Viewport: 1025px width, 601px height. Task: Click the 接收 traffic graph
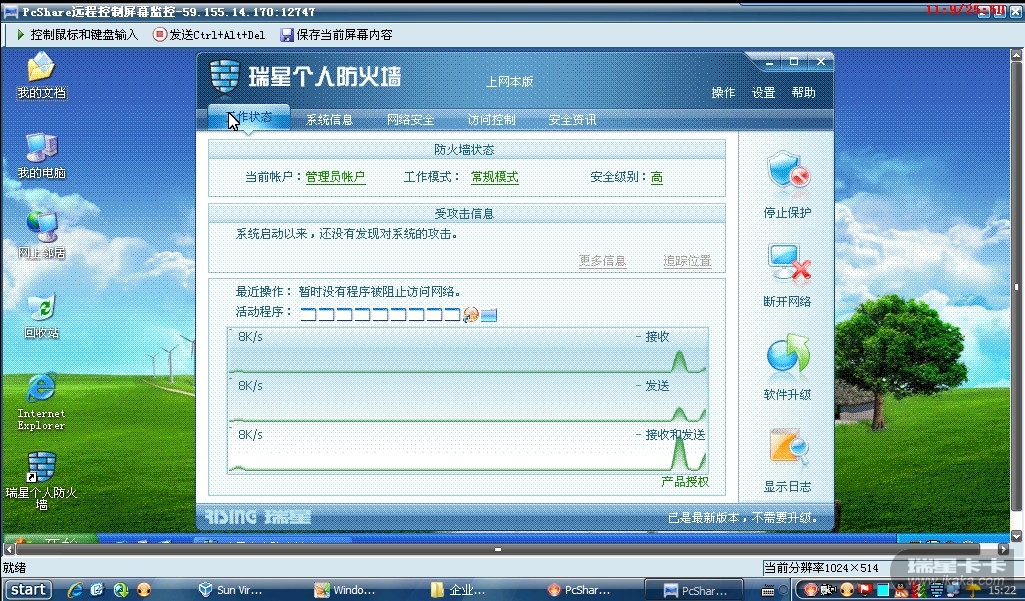click(x=467, y=351)
